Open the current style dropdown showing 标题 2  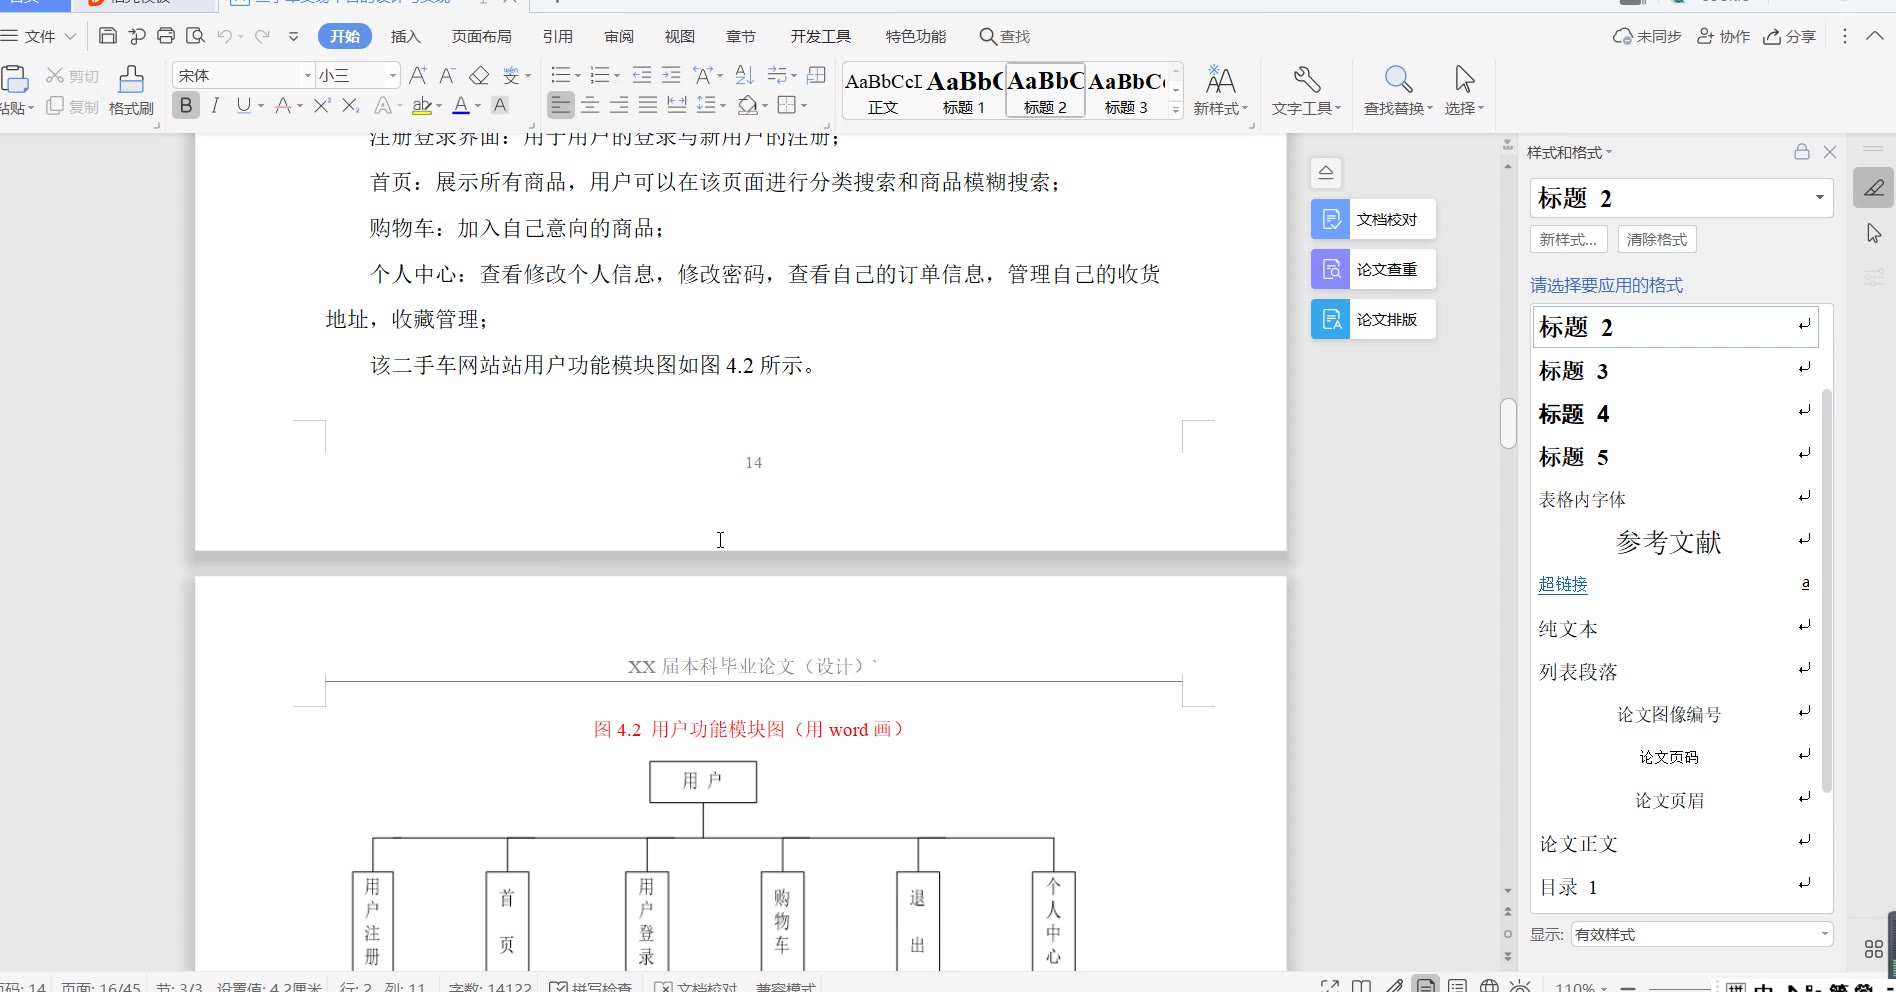(x=1820, y=198)
